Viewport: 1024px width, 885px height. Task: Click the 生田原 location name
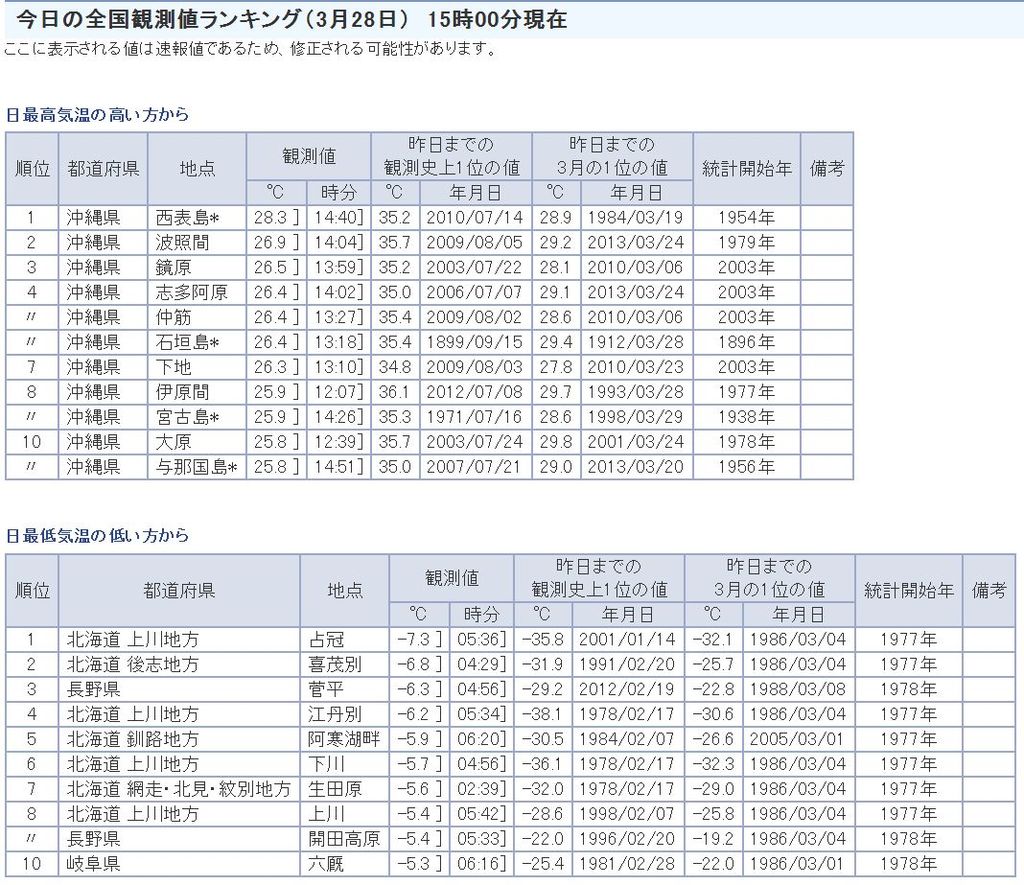point(331,789)
